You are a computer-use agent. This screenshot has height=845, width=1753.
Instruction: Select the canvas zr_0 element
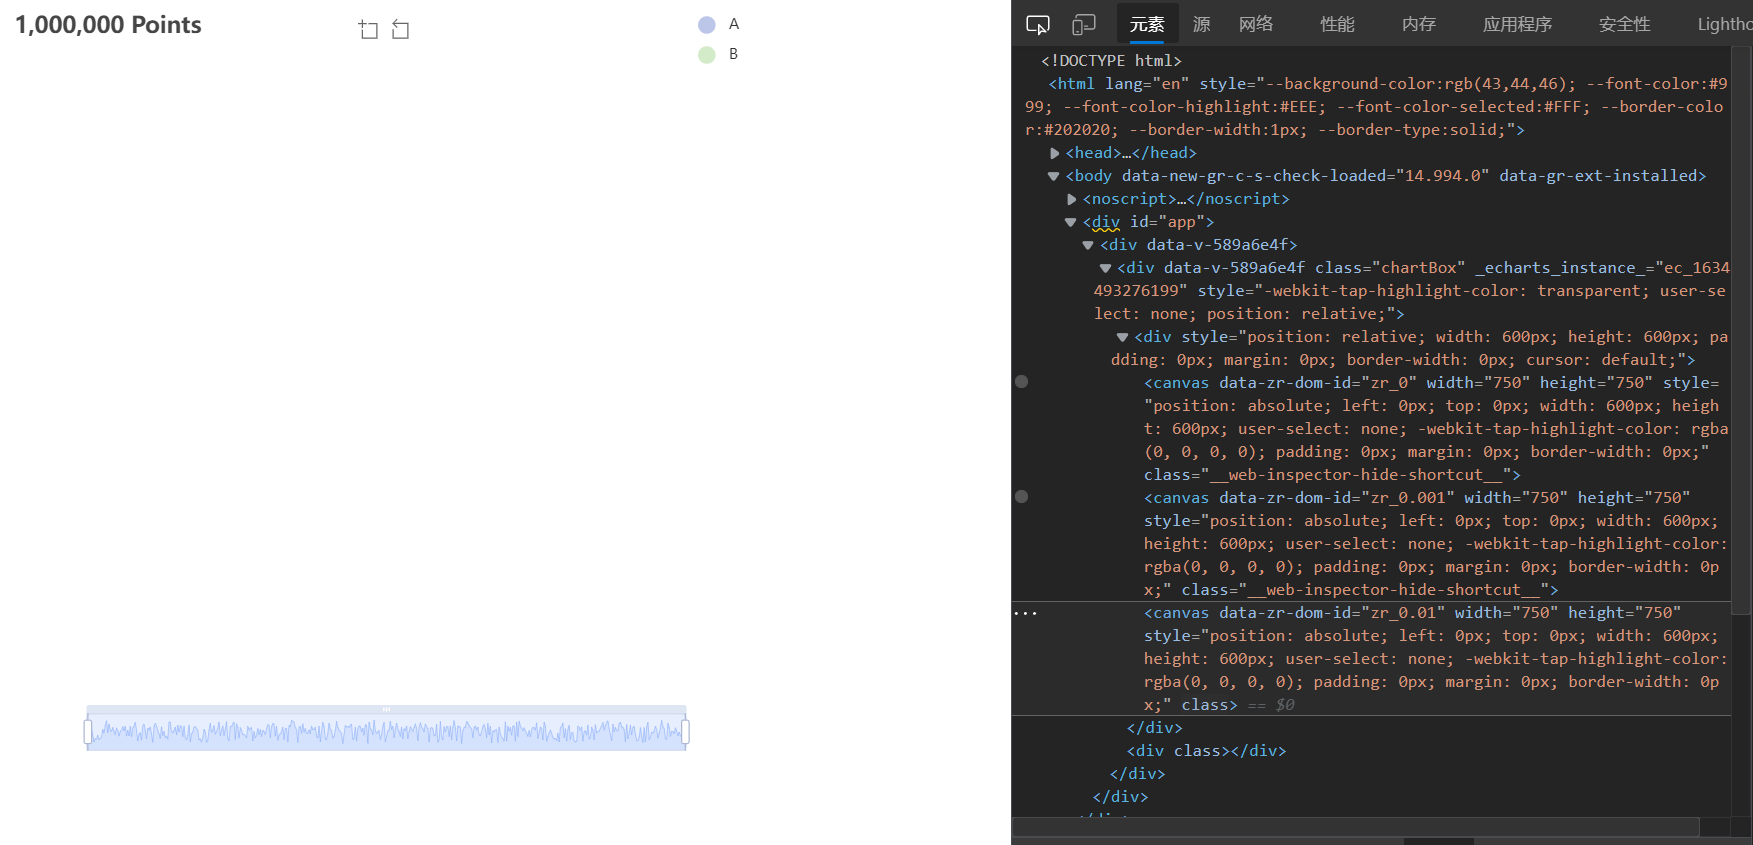click(x=1436, y=429)
